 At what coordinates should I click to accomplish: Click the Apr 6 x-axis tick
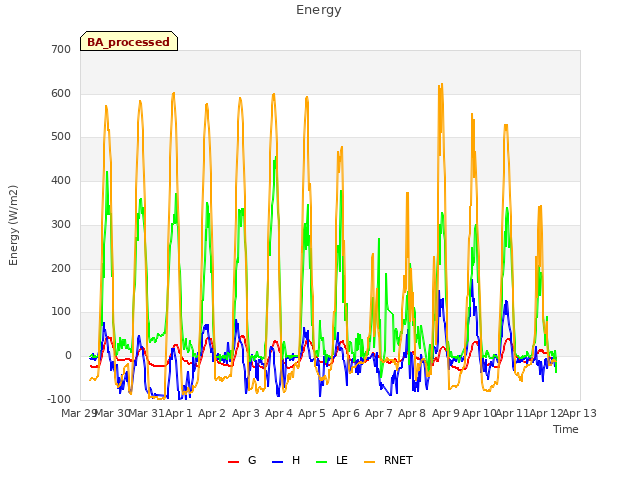coord(346,413)
